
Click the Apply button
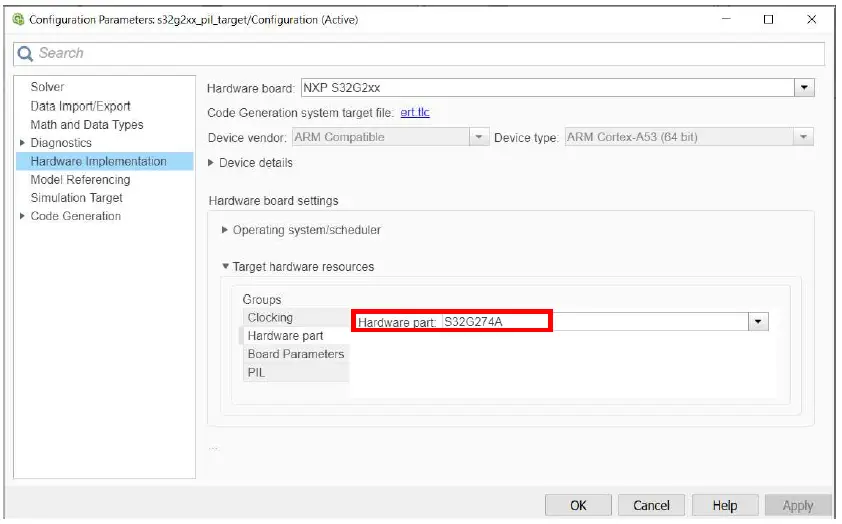point(798,506)
